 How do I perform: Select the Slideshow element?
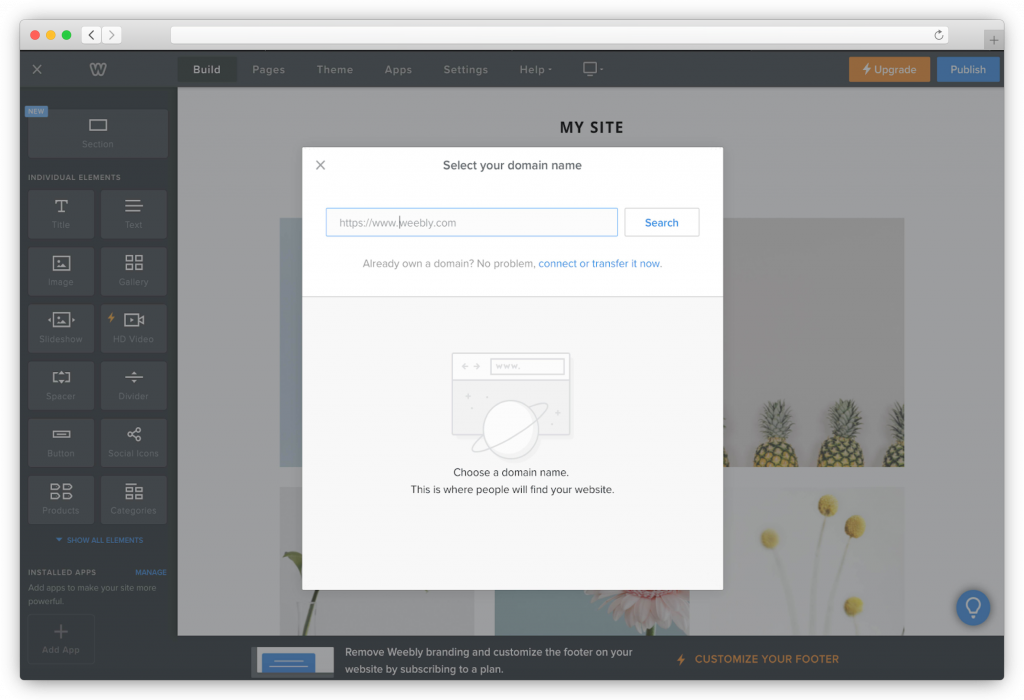(61, 328)
